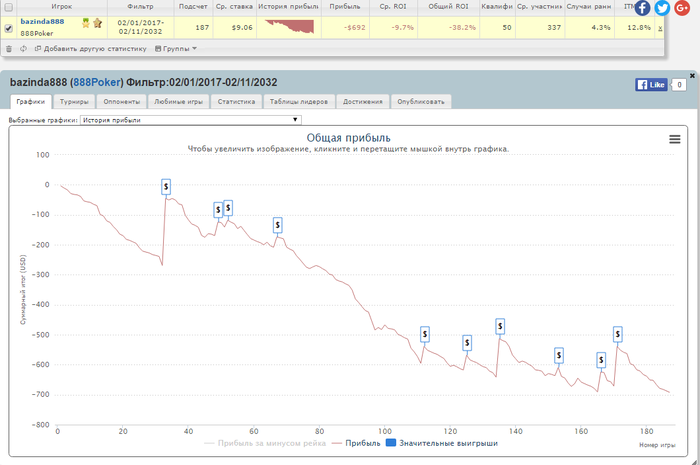Share on Twitter via the bird icon
The image size is (700, 465).
click(662, 8)
